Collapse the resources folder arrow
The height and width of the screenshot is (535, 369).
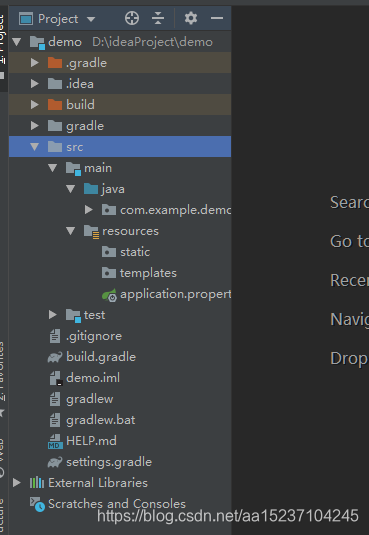click(x=71, y=231)
